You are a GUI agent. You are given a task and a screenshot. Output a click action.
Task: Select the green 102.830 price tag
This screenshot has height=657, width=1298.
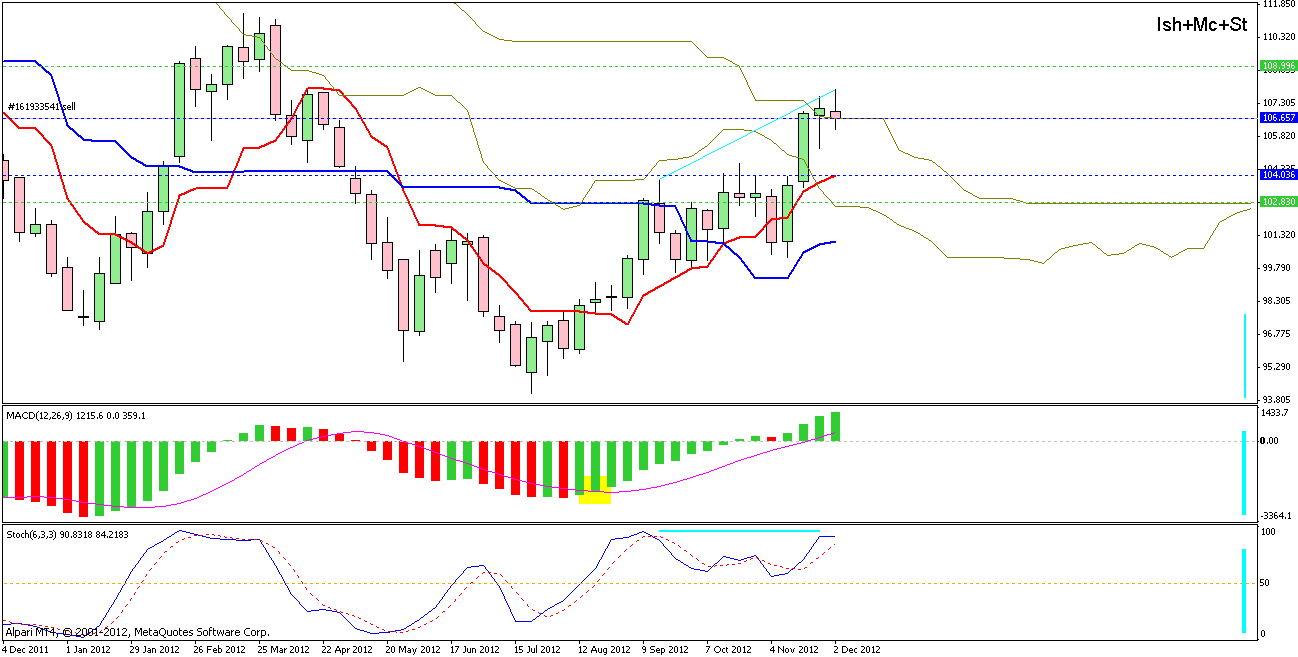[x=1279, y=202]
